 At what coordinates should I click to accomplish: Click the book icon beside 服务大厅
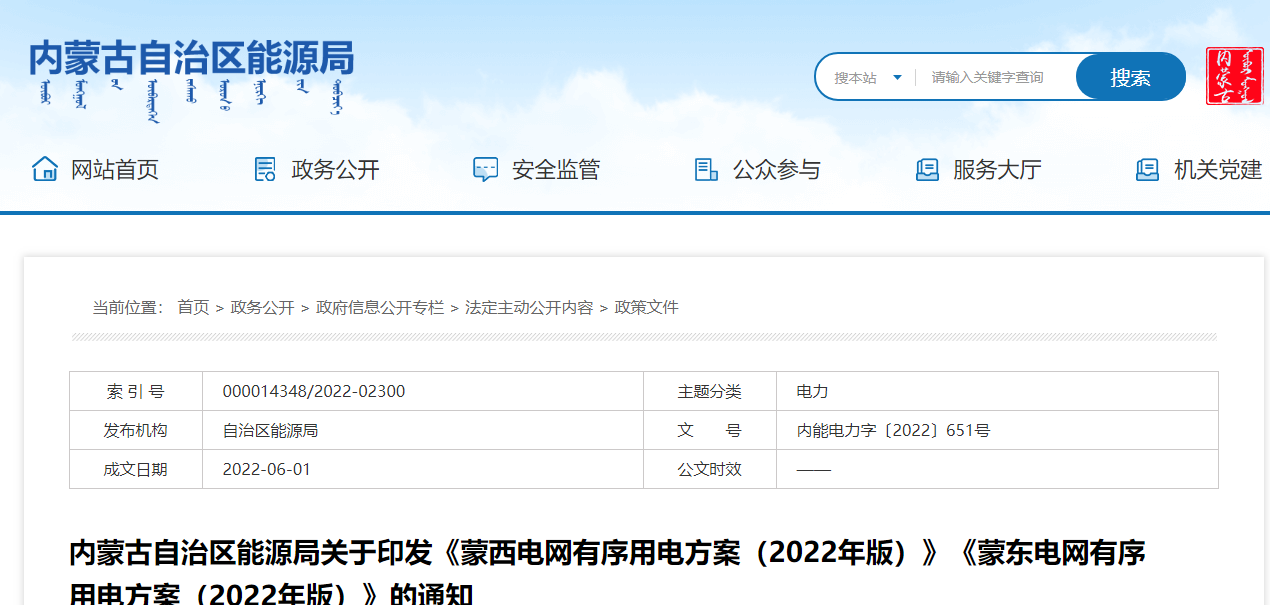[927, 169]
